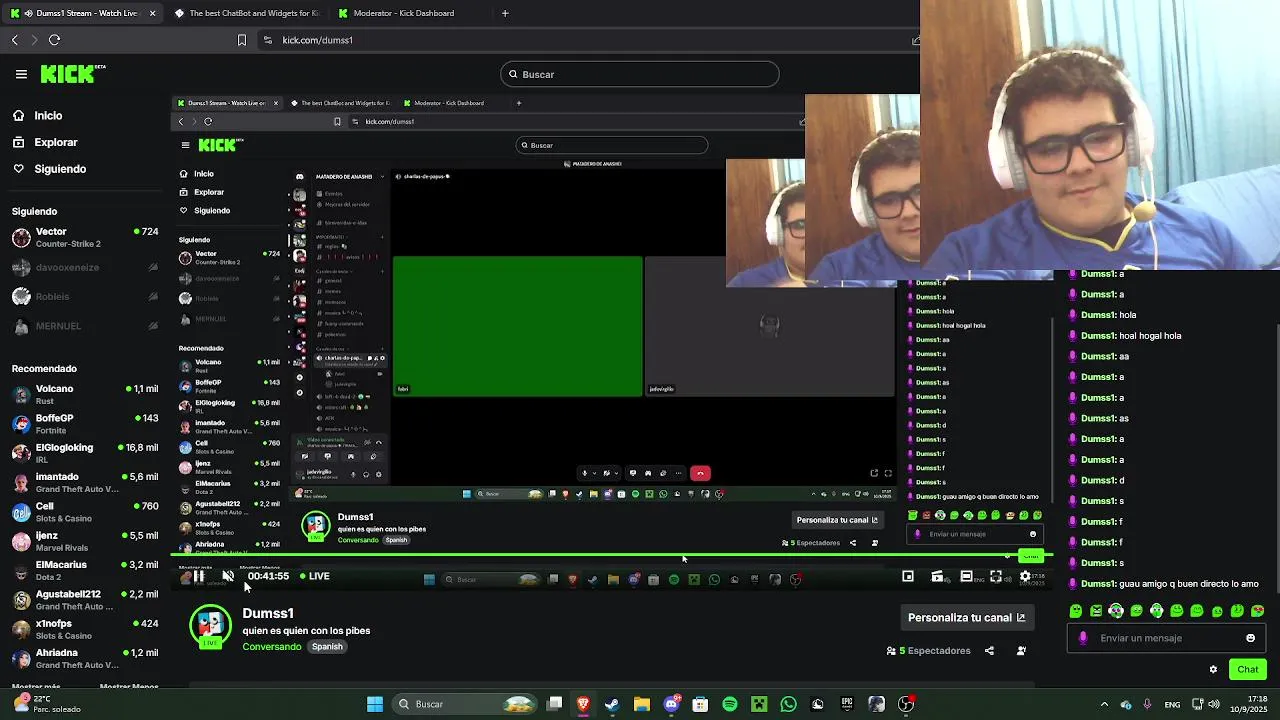Pause the live stream player
Image resolution: width=1280 pixels, height=720 pixels.
point(199,576)
